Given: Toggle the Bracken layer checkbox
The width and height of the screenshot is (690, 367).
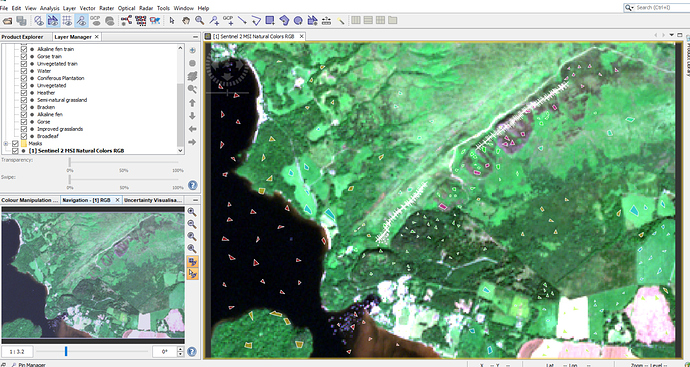Looking at the screenshot, I should click(24, 107).
